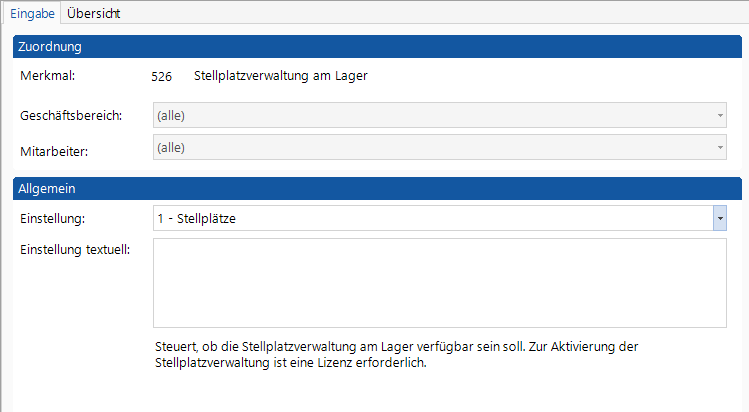Click the 'Einstellung textuell' label
The height and width of the screenshot is (412, 749).
tap(75, 250)
